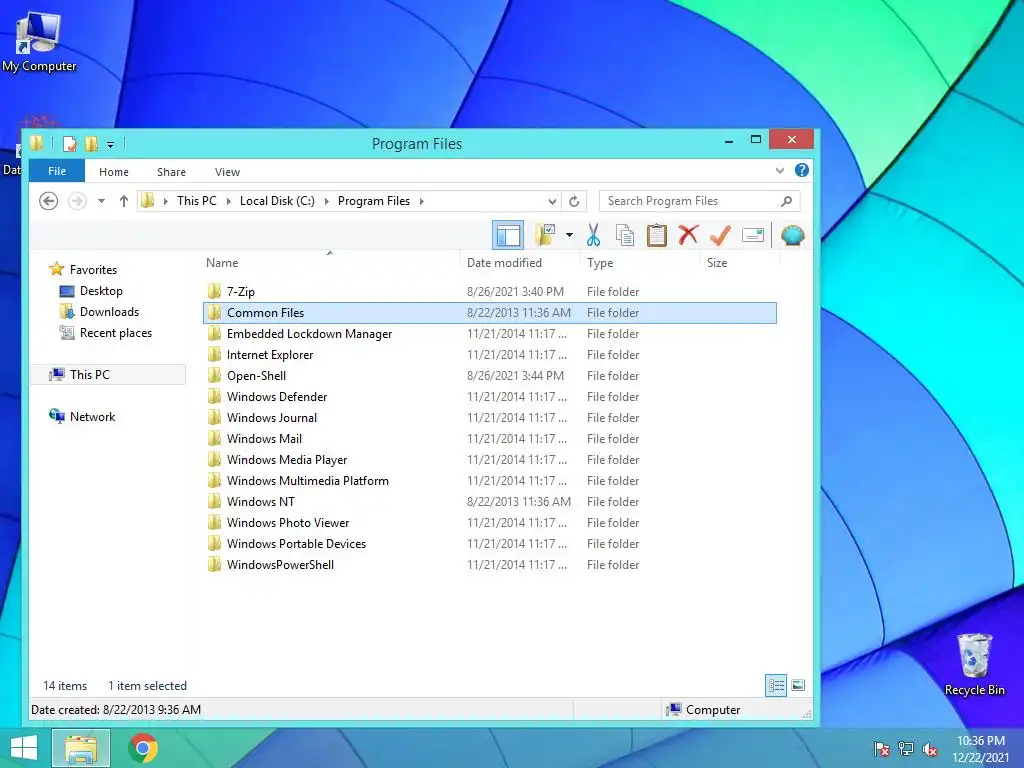Launch Google Chrome from the taskbar

(143, 748)
